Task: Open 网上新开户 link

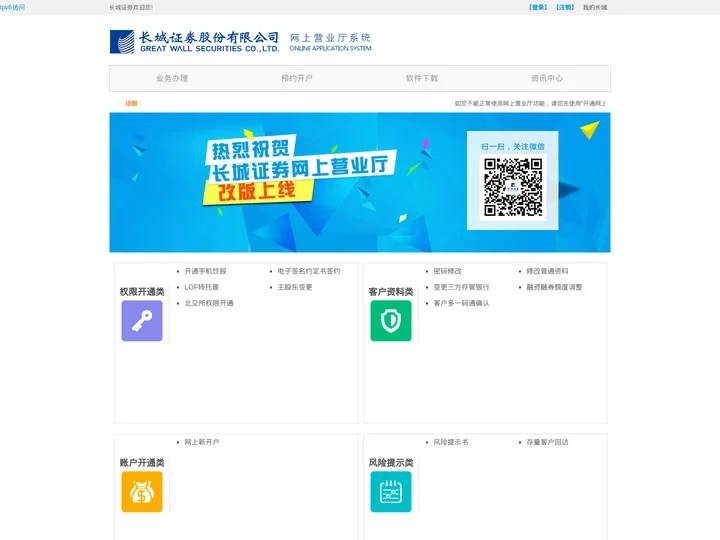Action: point(202,442)
